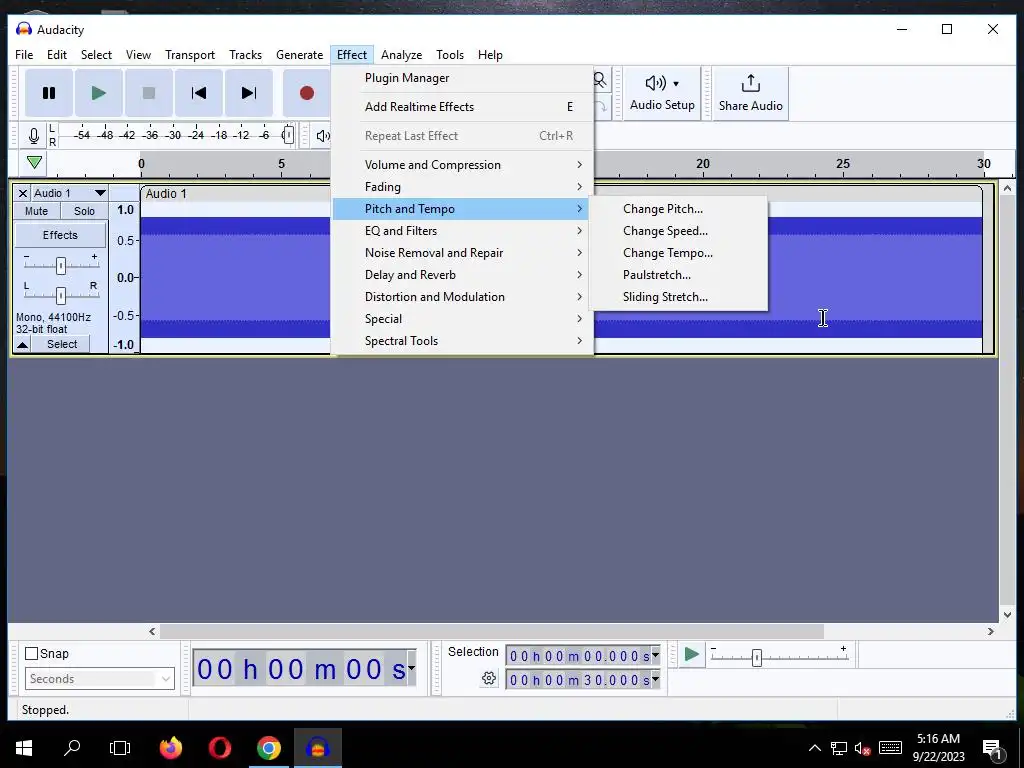Screen dimensions: 1024x768
Task: Open Opera from the taskbar
Action: coord(220,748)
